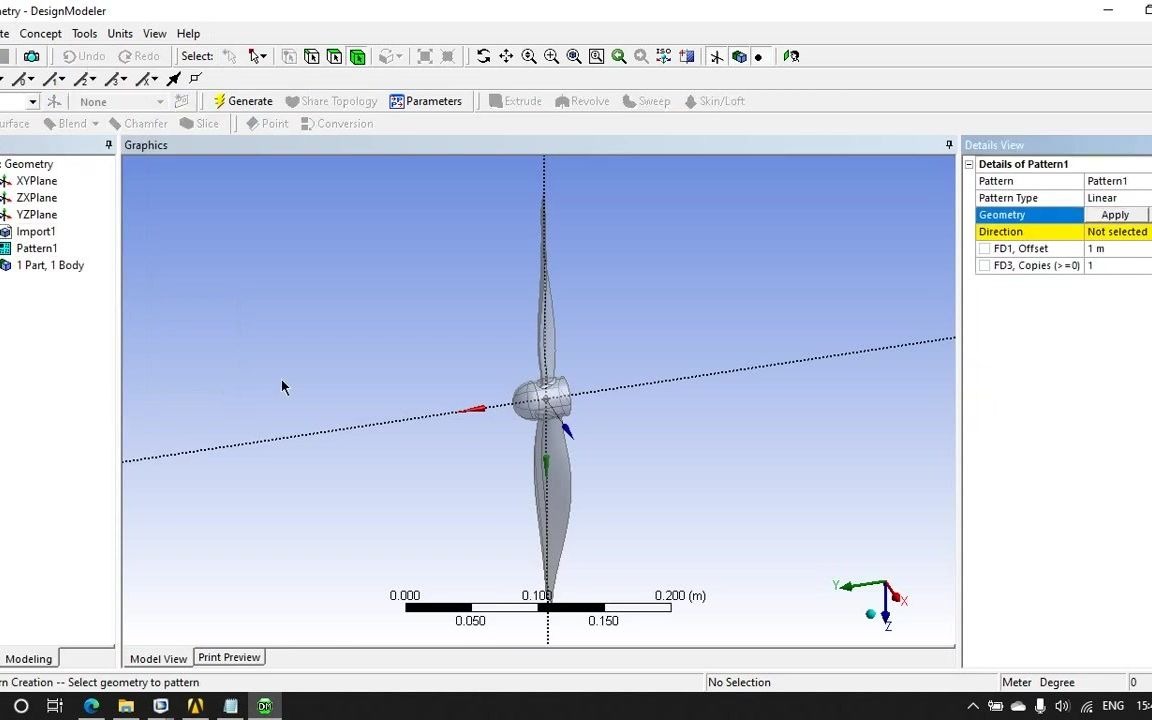
Task: Open the Concept menu
Action: tap(40, 33)
